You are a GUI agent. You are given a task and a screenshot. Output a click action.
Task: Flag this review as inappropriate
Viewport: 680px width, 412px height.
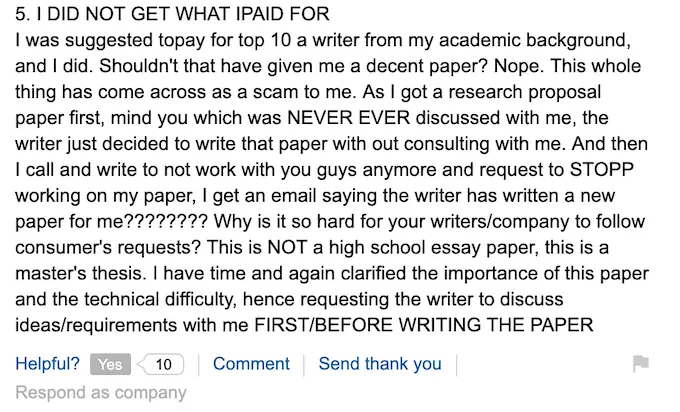641,364
